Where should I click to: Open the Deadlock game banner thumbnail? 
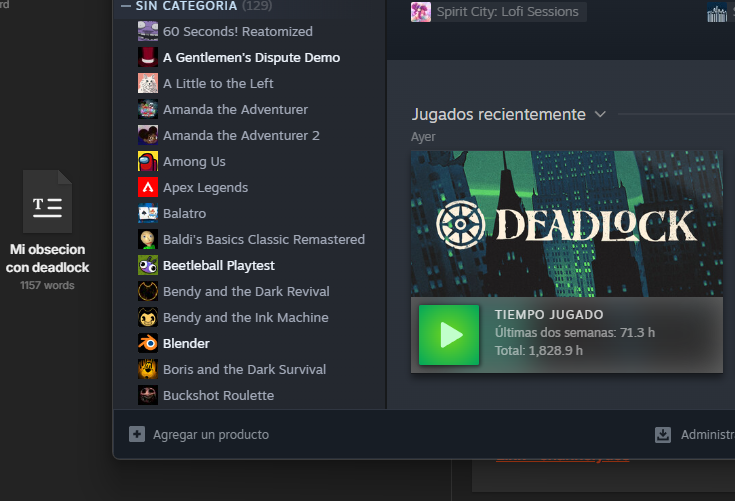pos(567,224)
